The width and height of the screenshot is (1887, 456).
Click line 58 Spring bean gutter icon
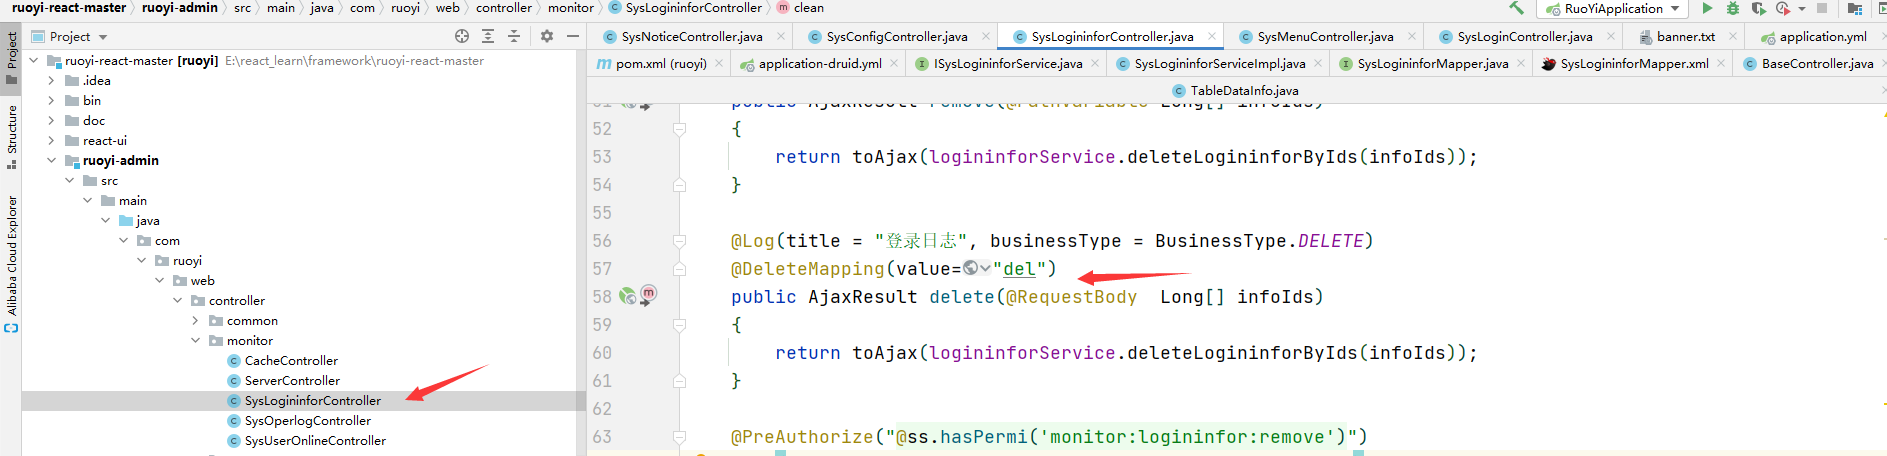pyautogui.click(x=627, y=296)
